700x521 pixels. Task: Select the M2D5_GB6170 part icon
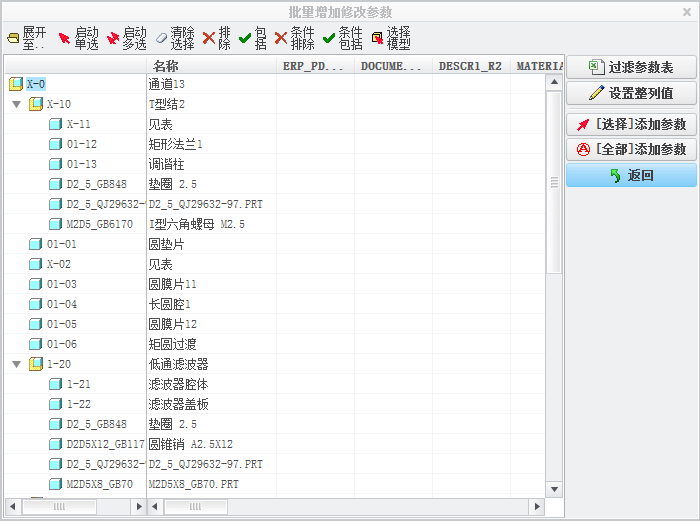point(55,224)
